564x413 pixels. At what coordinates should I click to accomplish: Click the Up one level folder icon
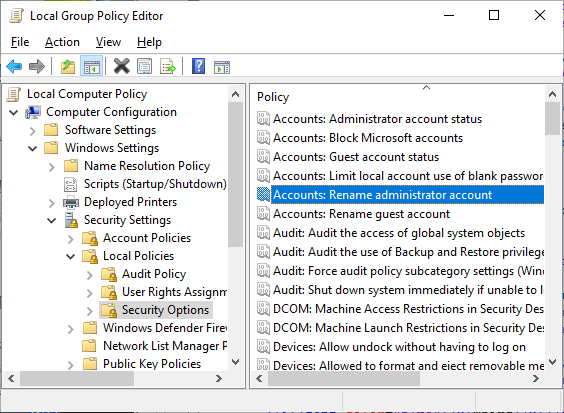[x=68, y=67]
